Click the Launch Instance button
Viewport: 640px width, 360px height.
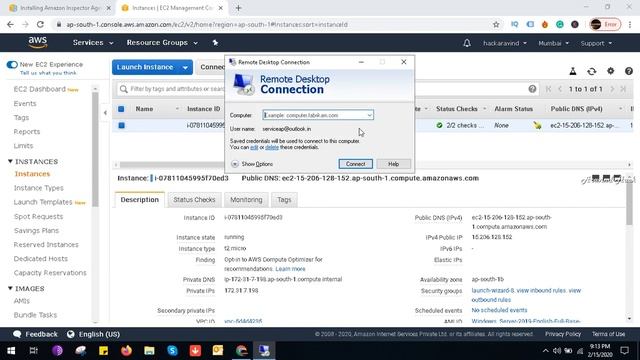tap(145, 67)
